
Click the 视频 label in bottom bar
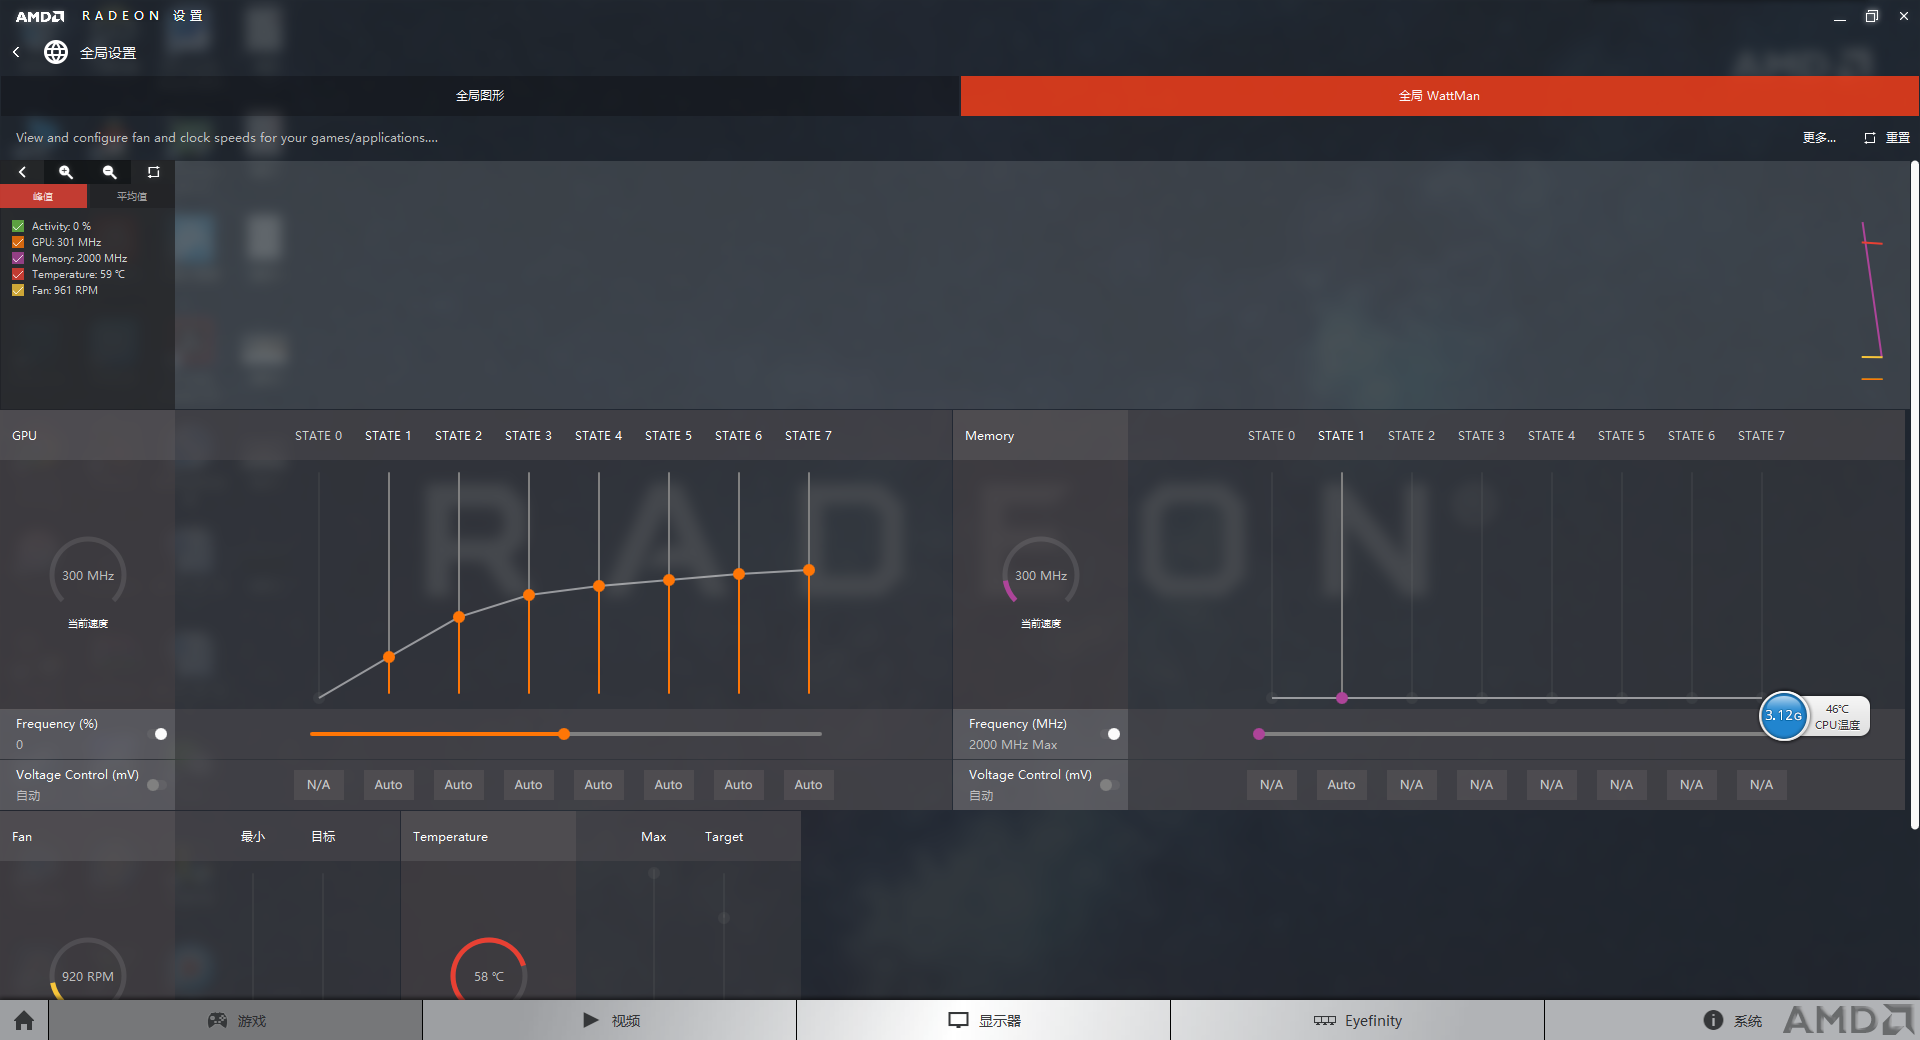[x=626, y=1020]
